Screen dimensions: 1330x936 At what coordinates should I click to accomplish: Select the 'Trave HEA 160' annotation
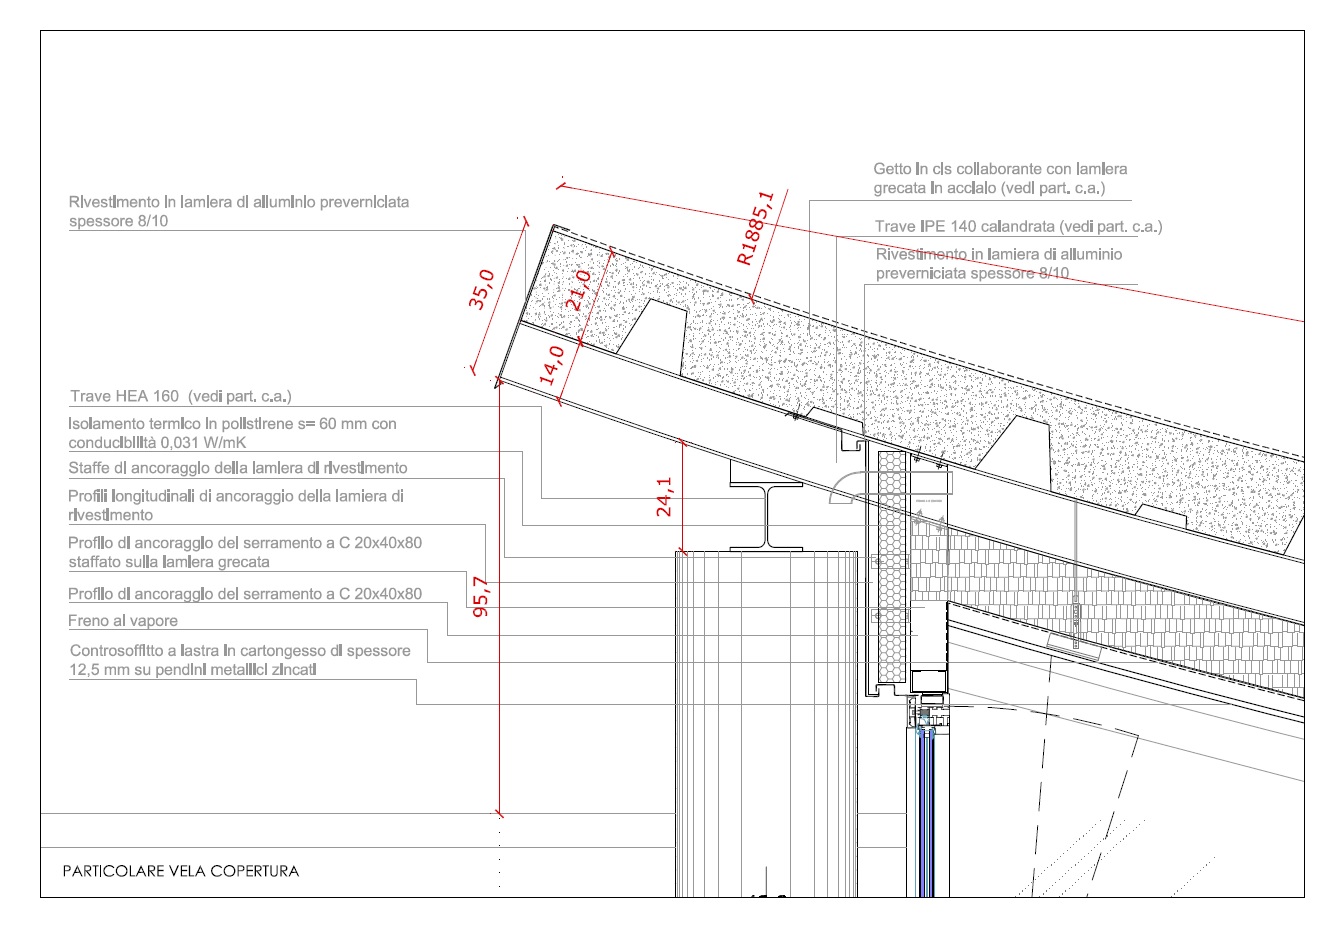[x=180, y=397]
